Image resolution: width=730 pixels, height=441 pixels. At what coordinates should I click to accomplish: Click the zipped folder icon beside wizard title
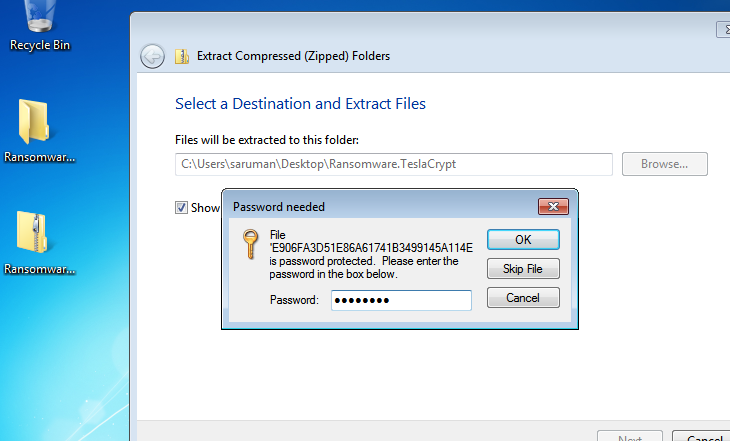[182, 56]
